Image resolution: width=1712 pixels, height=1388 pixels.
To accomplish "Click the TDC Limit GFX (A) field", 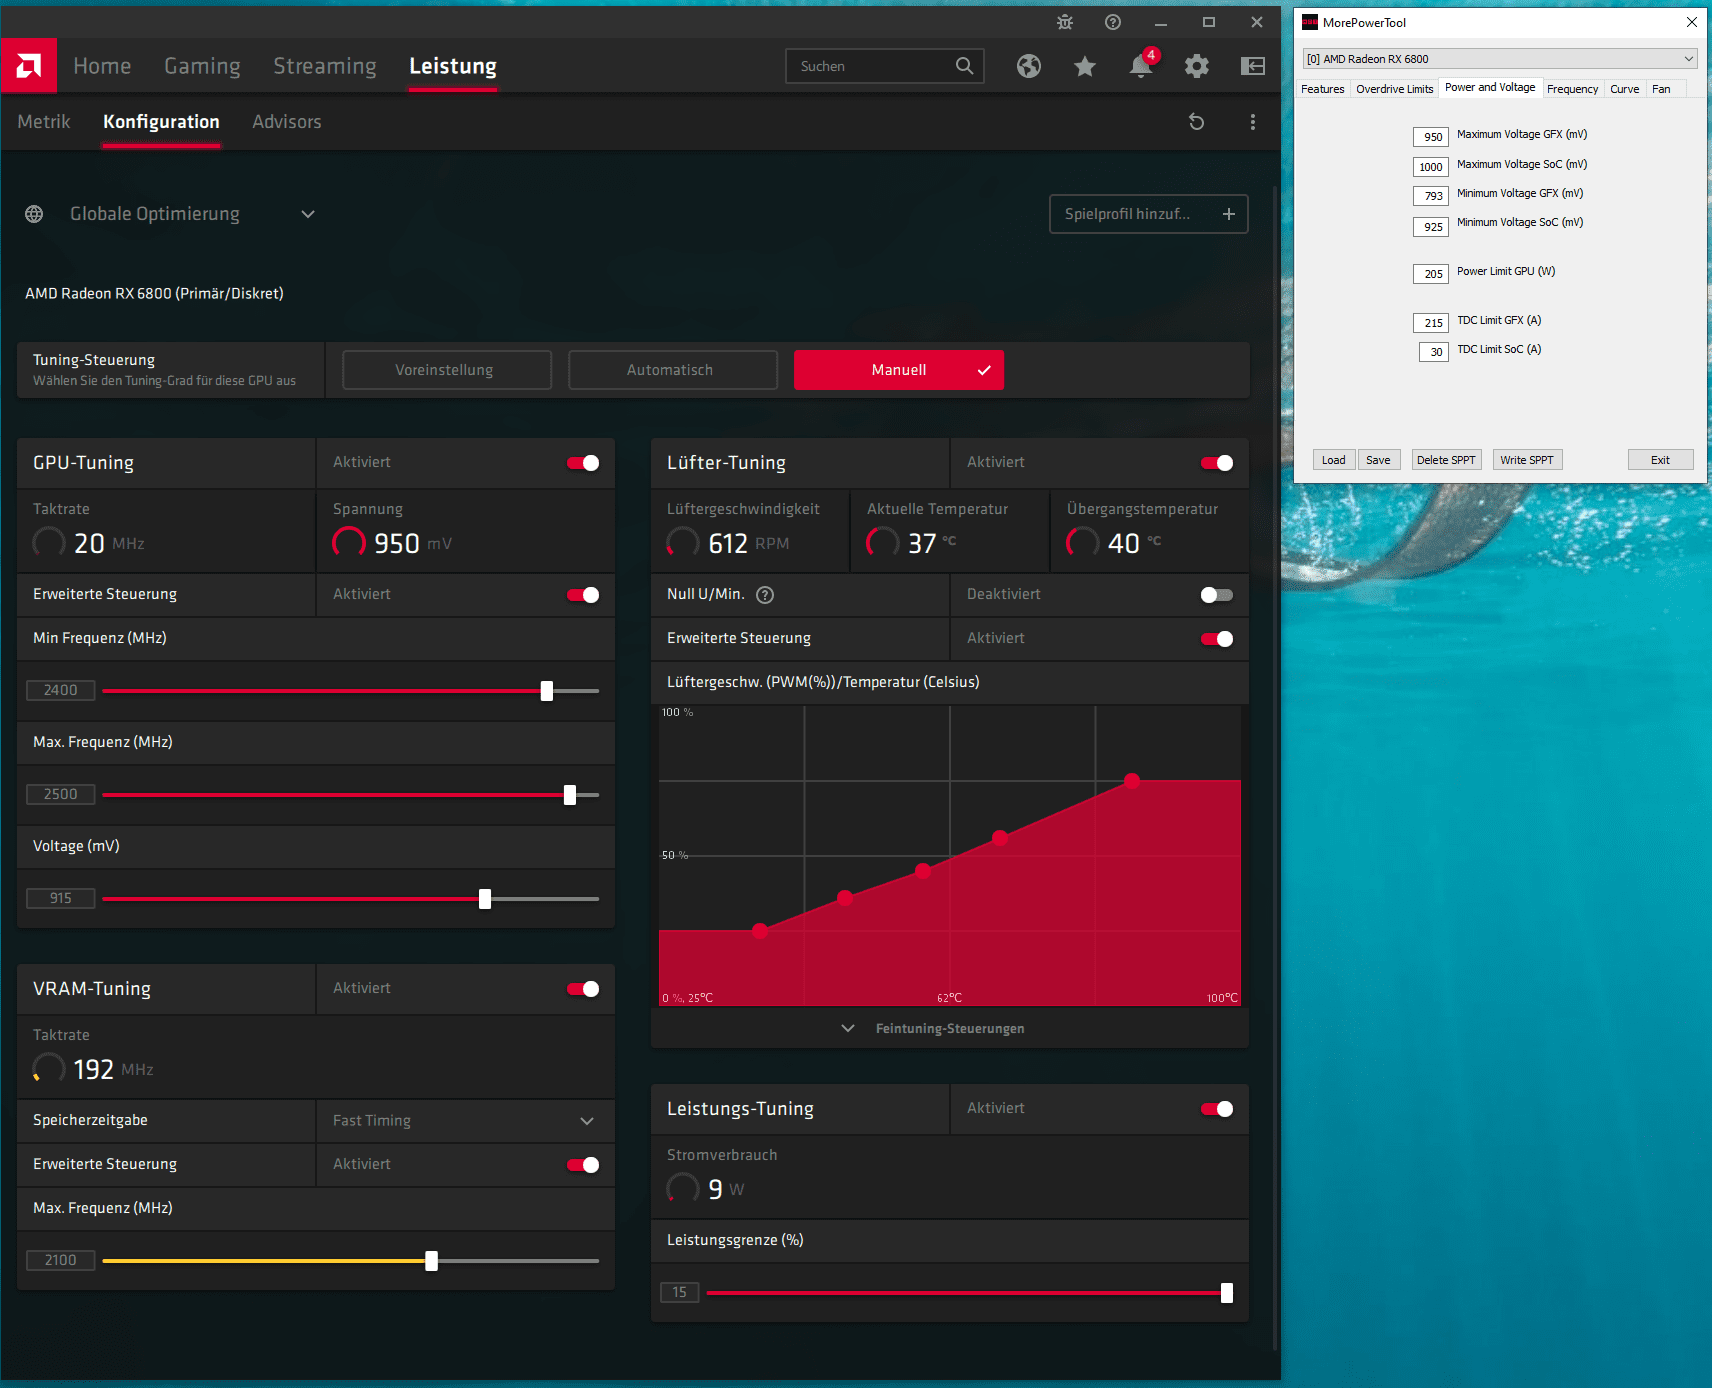I will (1431, 323).
